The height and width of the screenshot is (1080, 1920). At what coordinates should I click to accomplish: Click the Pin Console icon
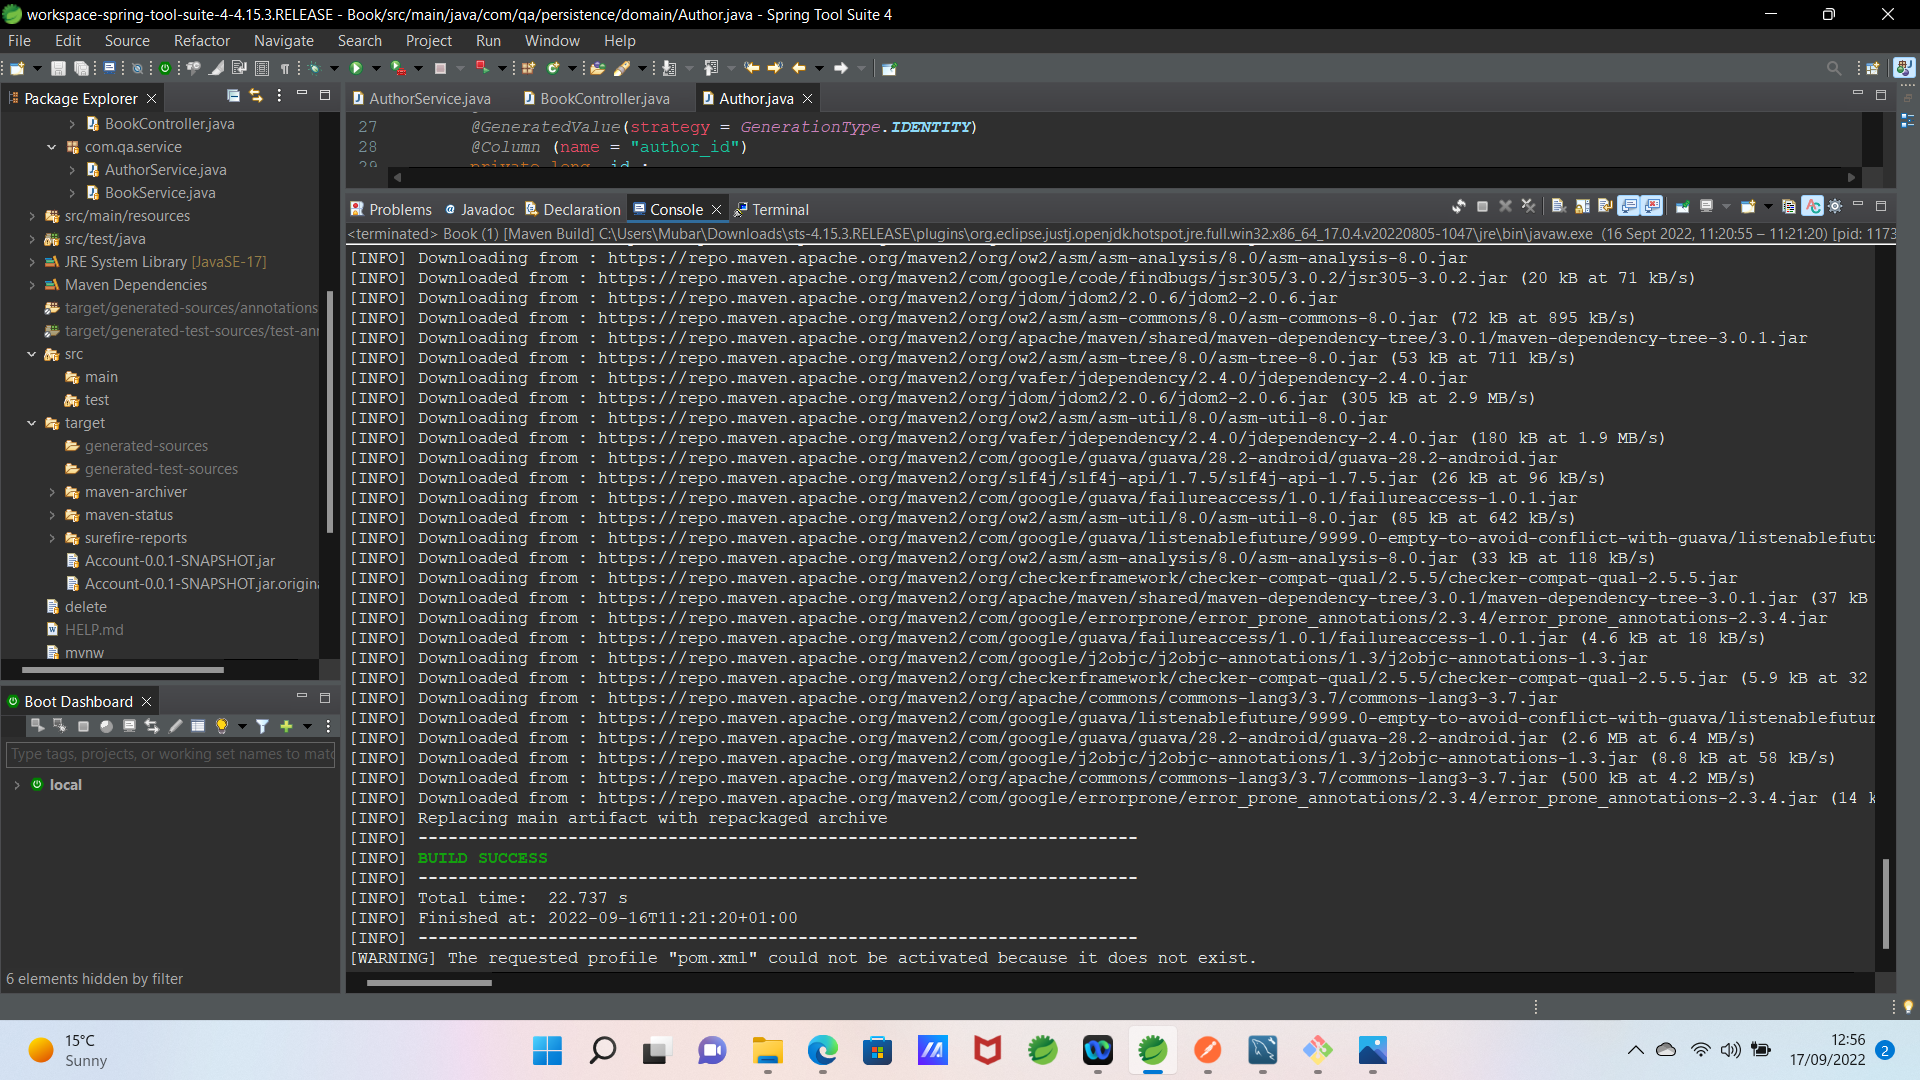tap(1683, 206)
